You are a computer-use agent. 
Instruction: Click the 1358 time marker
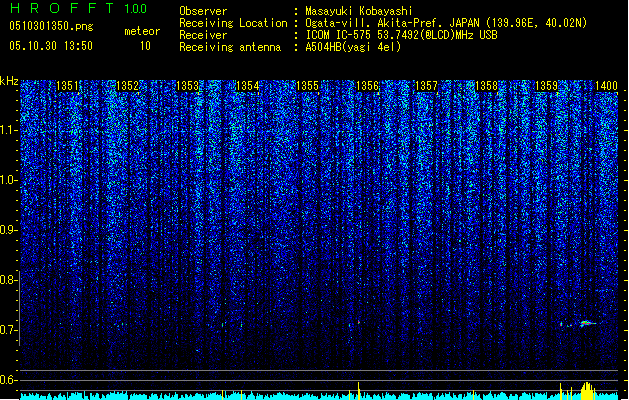(487, 86)
